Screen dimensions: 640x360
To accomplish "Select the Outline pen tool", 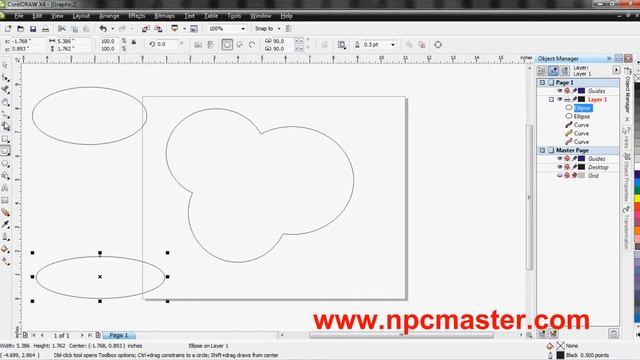I will coord(5,237).
